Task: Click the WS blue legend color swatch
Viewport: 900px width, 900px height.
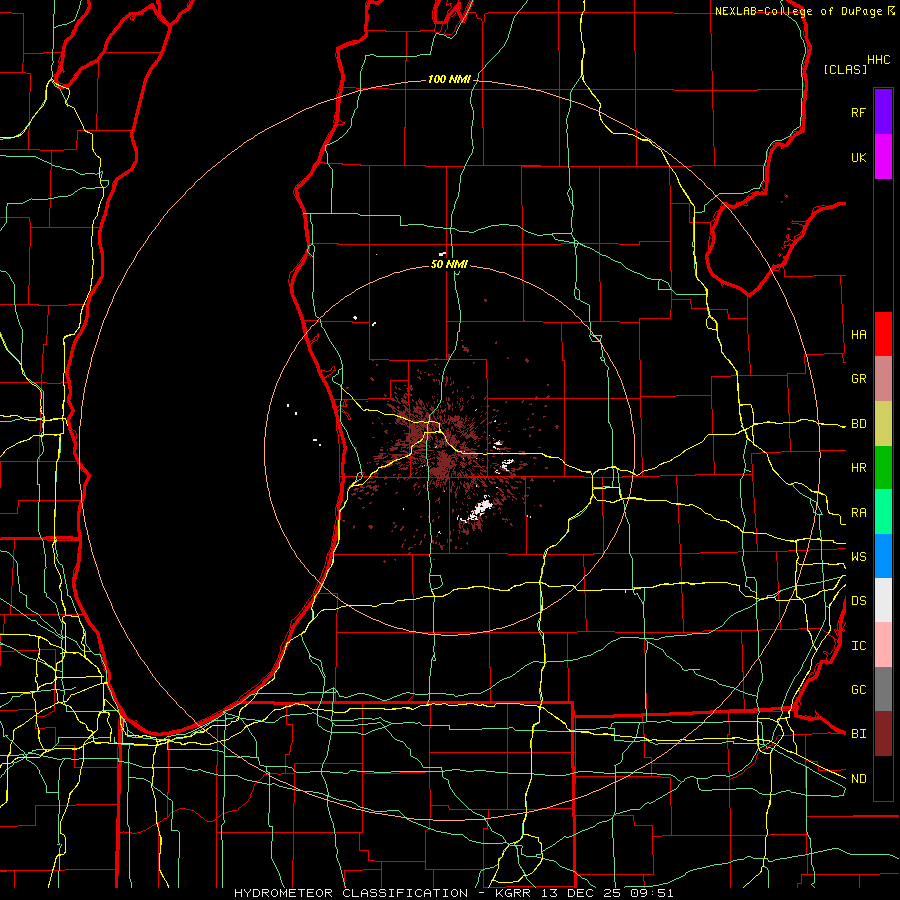Action: pos(883,556)
